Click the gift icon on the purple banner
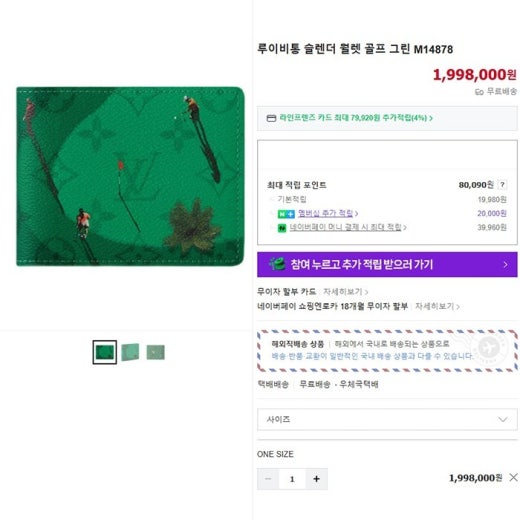Viewport: 520px width, 520px height. point(277,264)
